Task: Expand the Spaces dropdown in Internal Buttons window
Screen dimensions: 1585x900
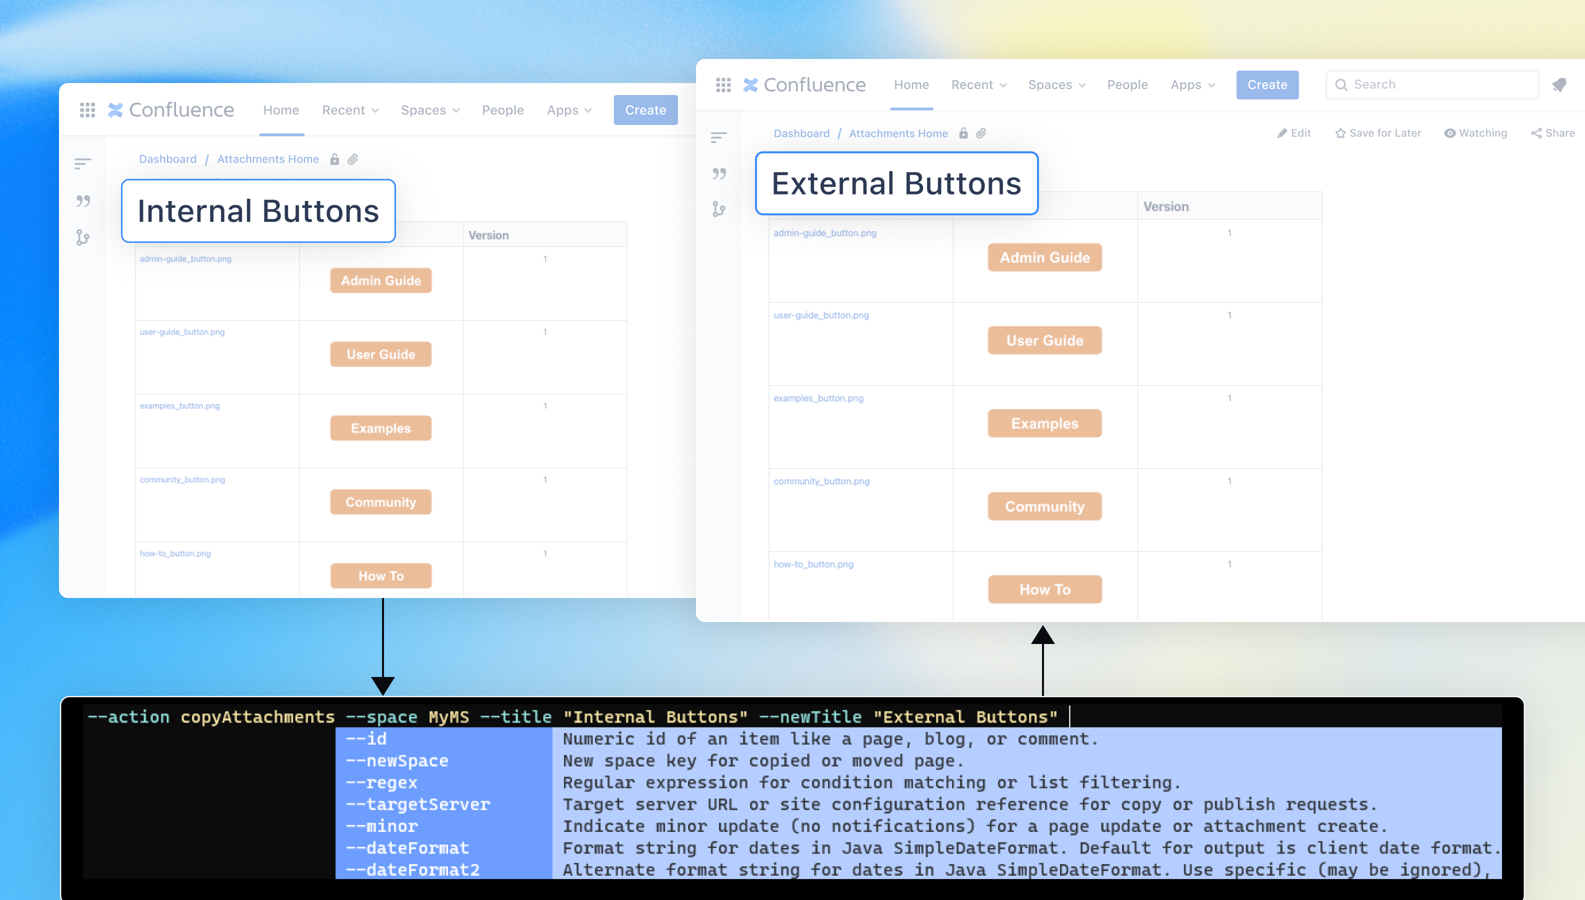Action: (x=430, y=110)
